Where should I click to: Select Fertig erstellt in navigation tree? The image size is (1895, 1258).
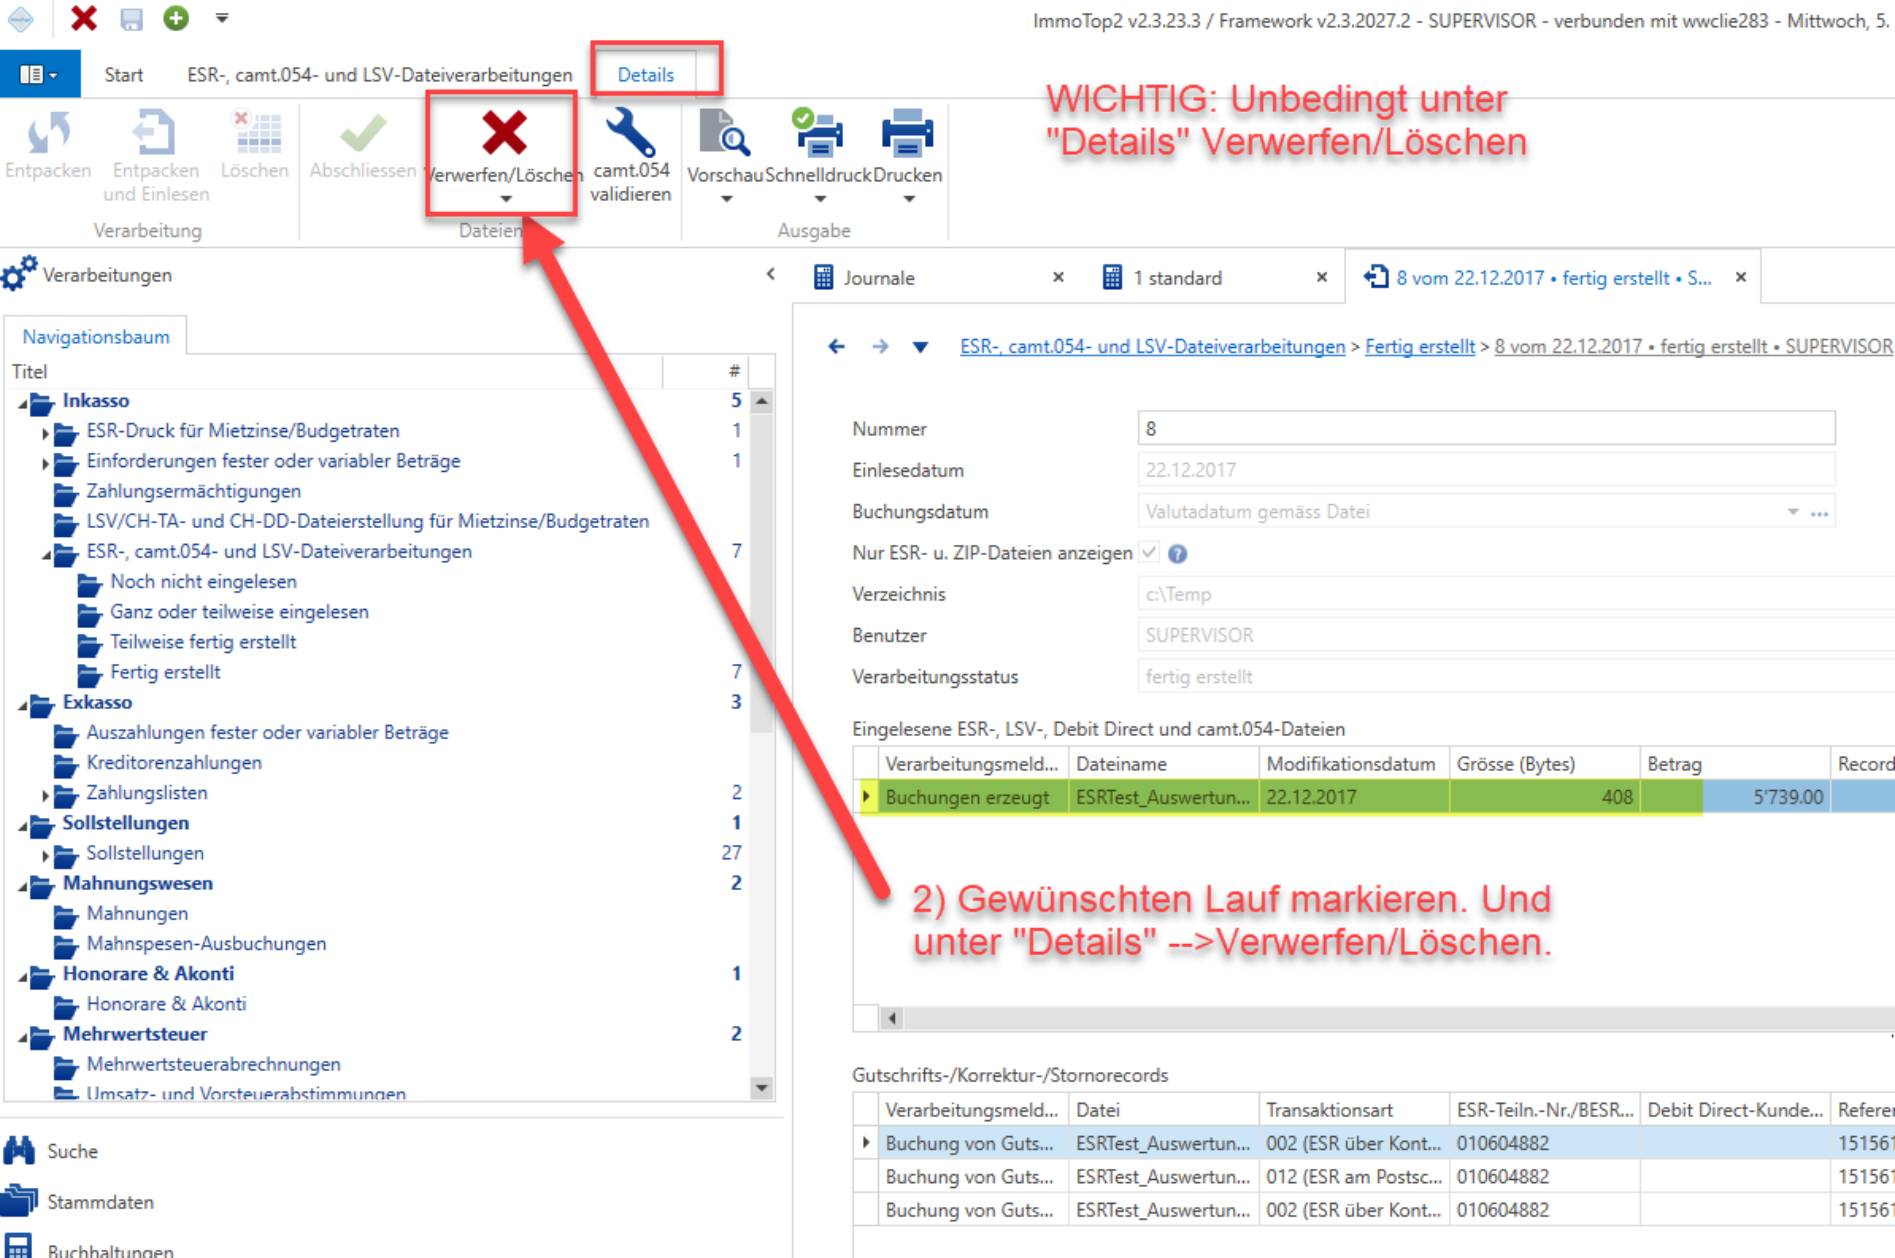[165, 672]
